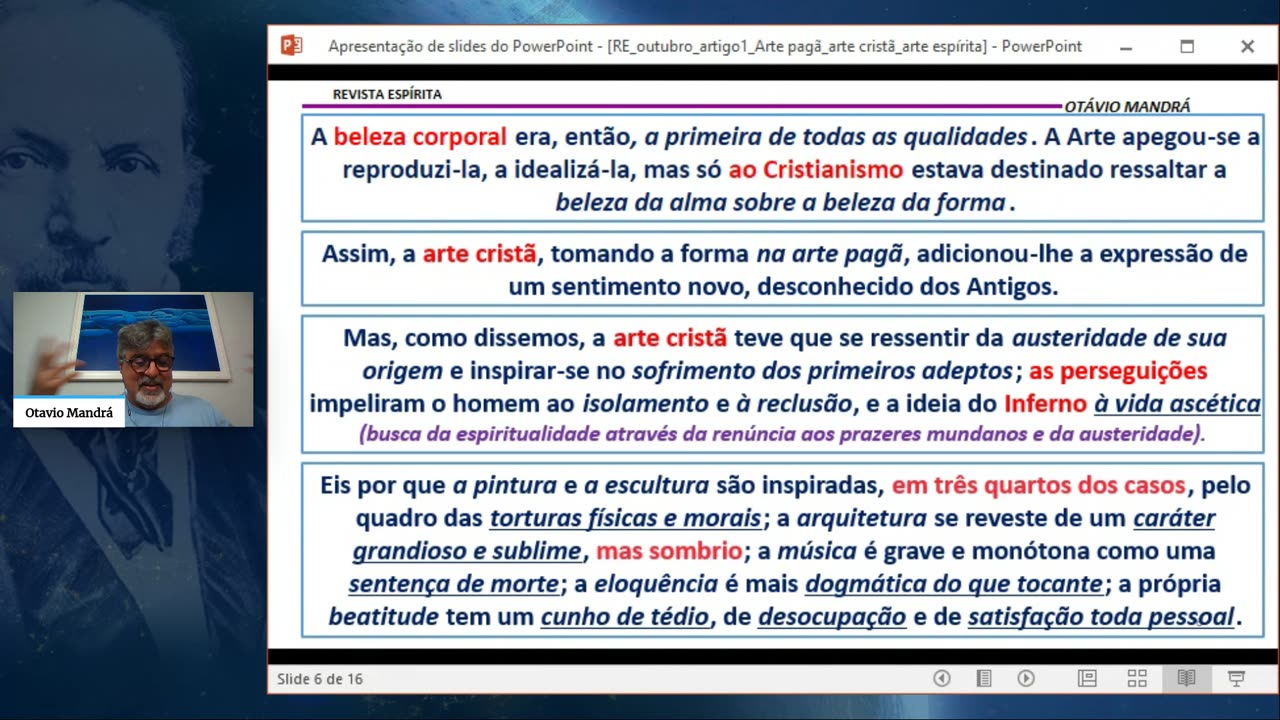Start Slide Show presentation icon
The image size is (1280, 720).
(1236, 678)
